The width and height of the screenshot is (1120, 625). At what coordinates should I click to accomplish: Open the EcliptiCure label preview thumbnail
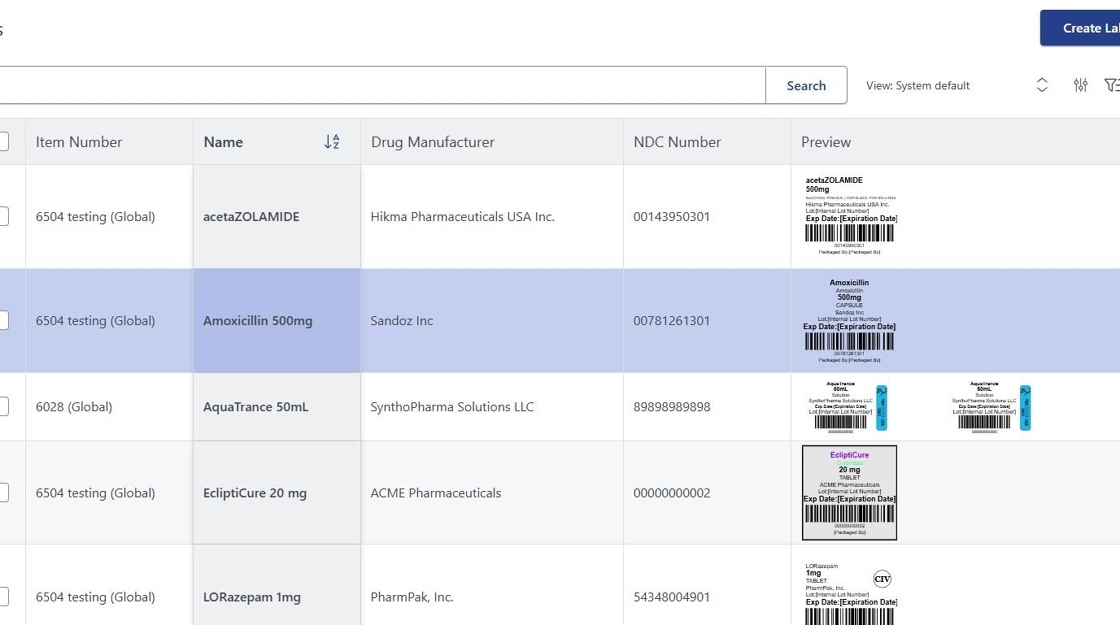click(849, 492)
